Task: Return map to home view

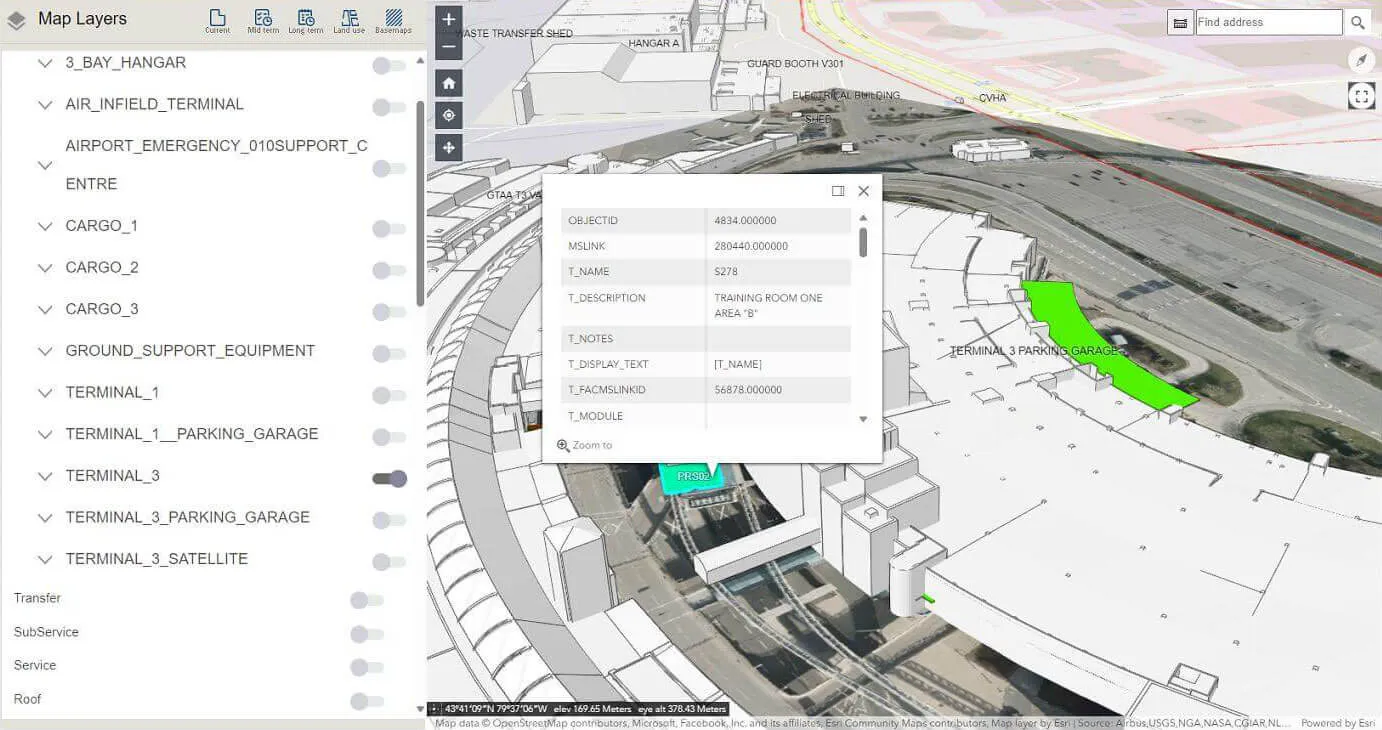Action: pos(449,83)
